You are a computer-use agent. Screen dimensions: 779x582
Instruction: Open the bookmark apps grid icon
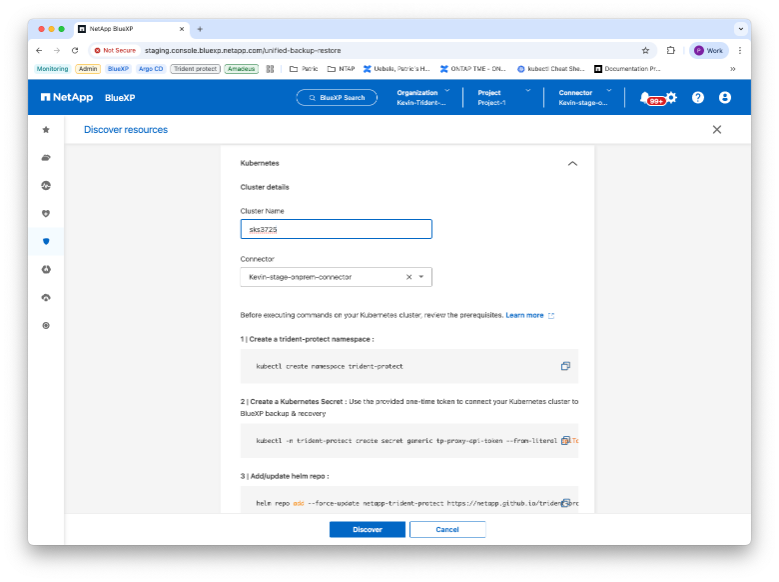coord(270,69)
